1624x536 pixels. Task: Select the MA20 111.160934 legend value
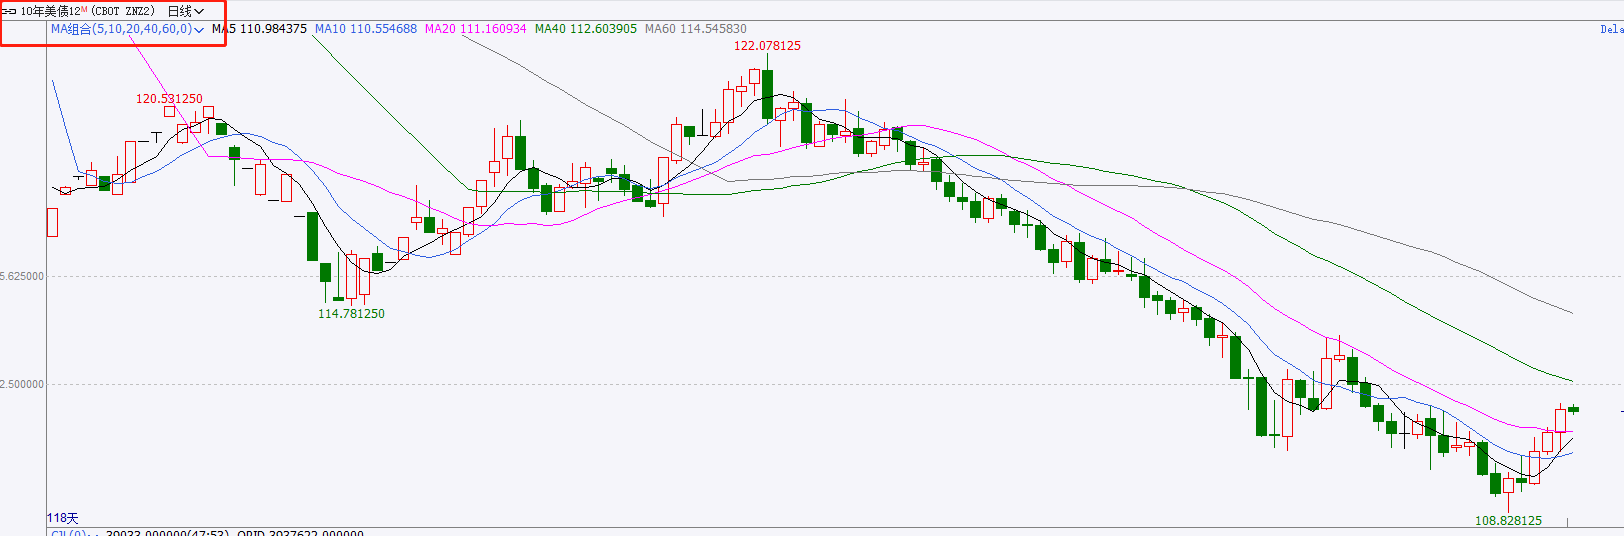pos(475,29)
